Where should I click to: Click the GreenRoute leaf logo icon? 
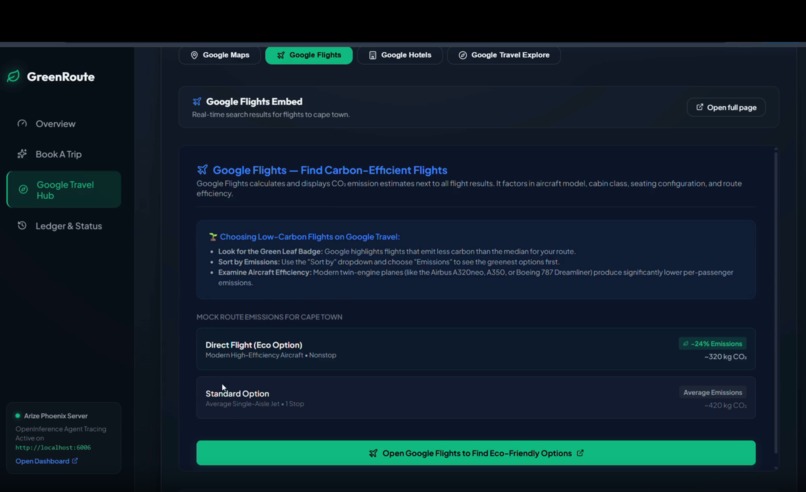click(x=13, y=77)
